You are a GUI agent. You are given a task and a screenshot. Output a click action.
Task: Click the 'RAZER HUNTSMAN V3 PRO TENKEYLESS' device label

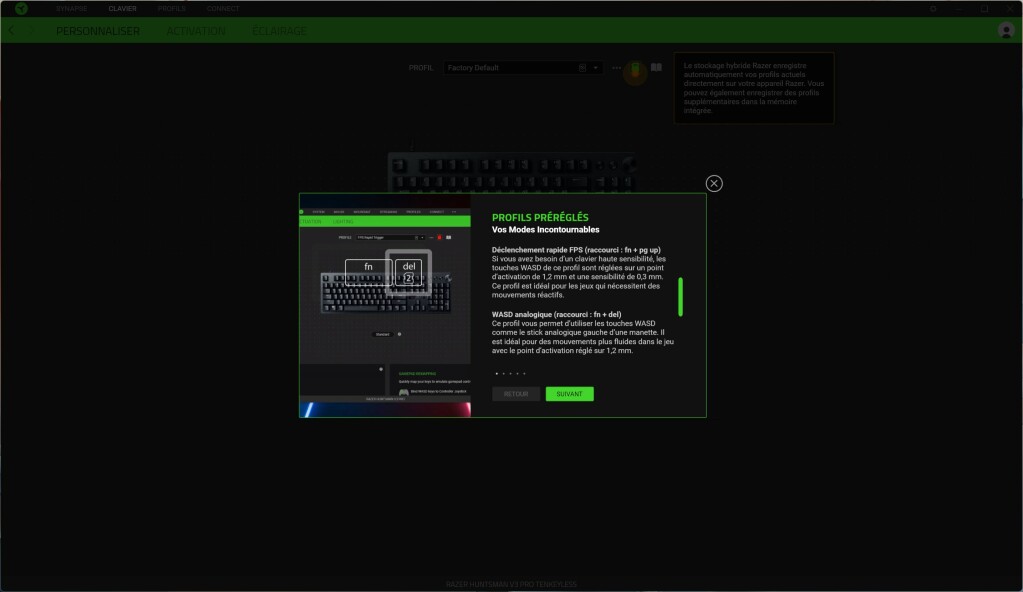point(512,584)
